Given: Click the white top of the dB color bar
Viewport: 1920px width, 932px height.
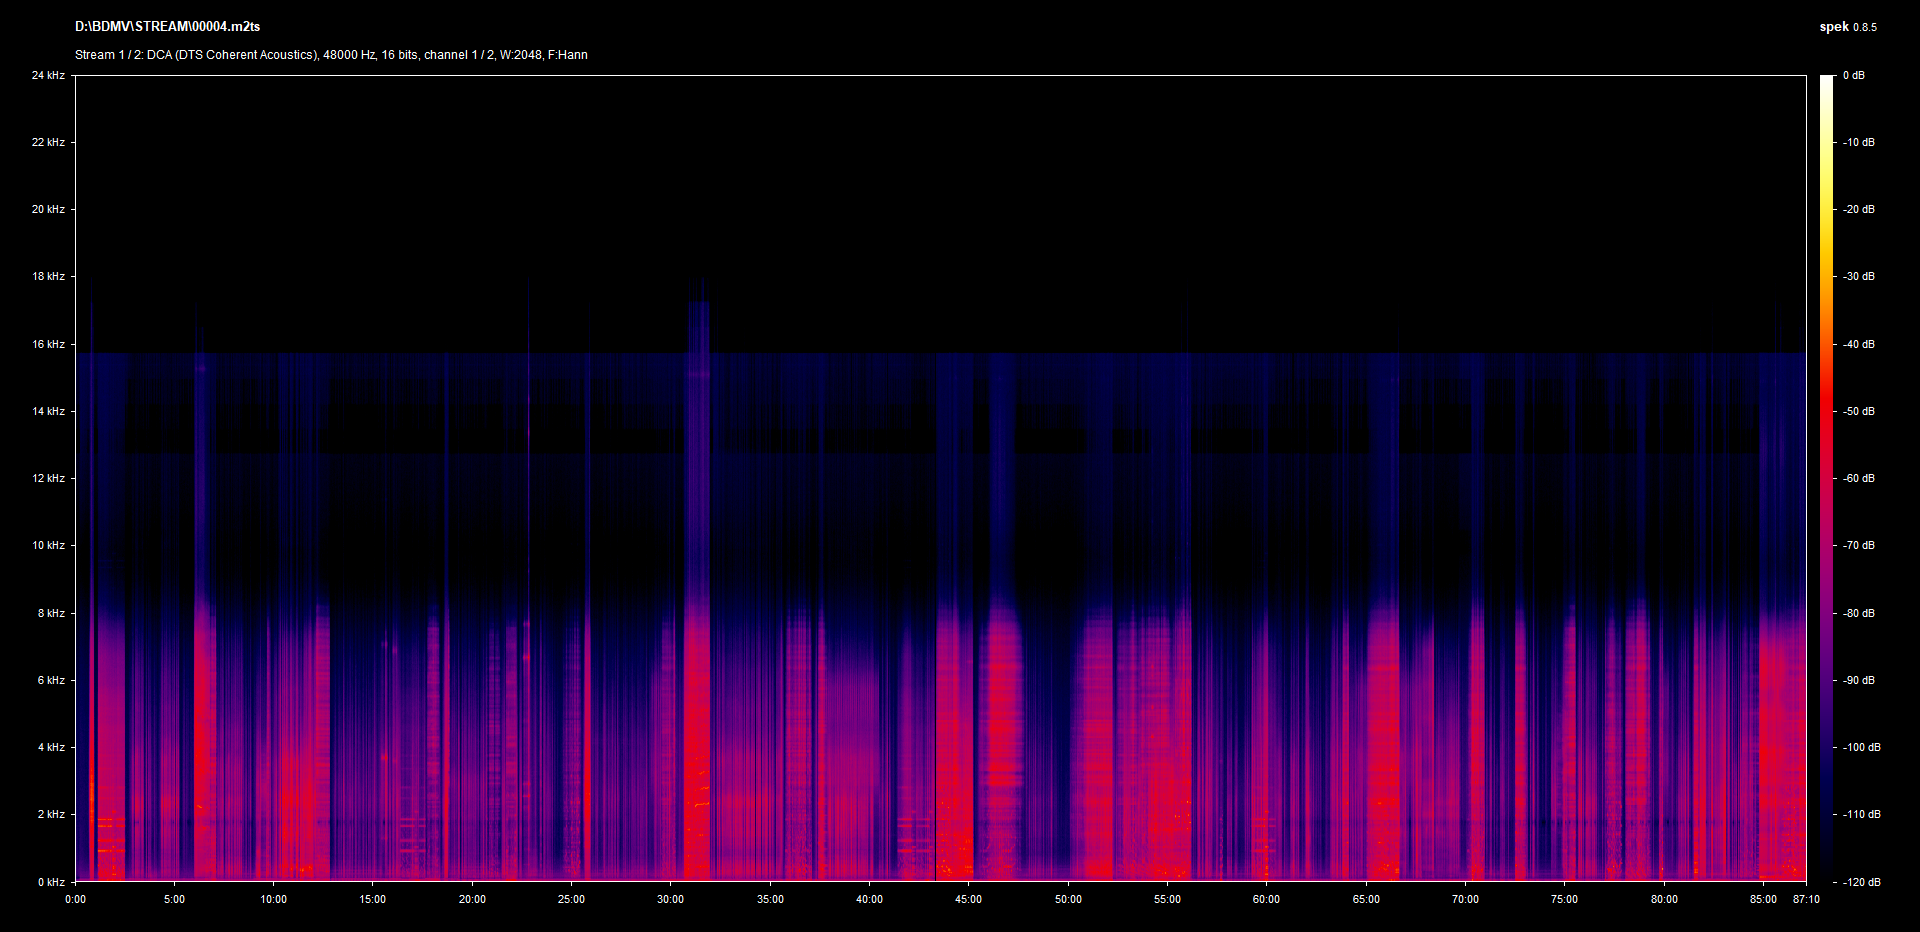Looking at the screenshot, I should (x=1826, y=80).
